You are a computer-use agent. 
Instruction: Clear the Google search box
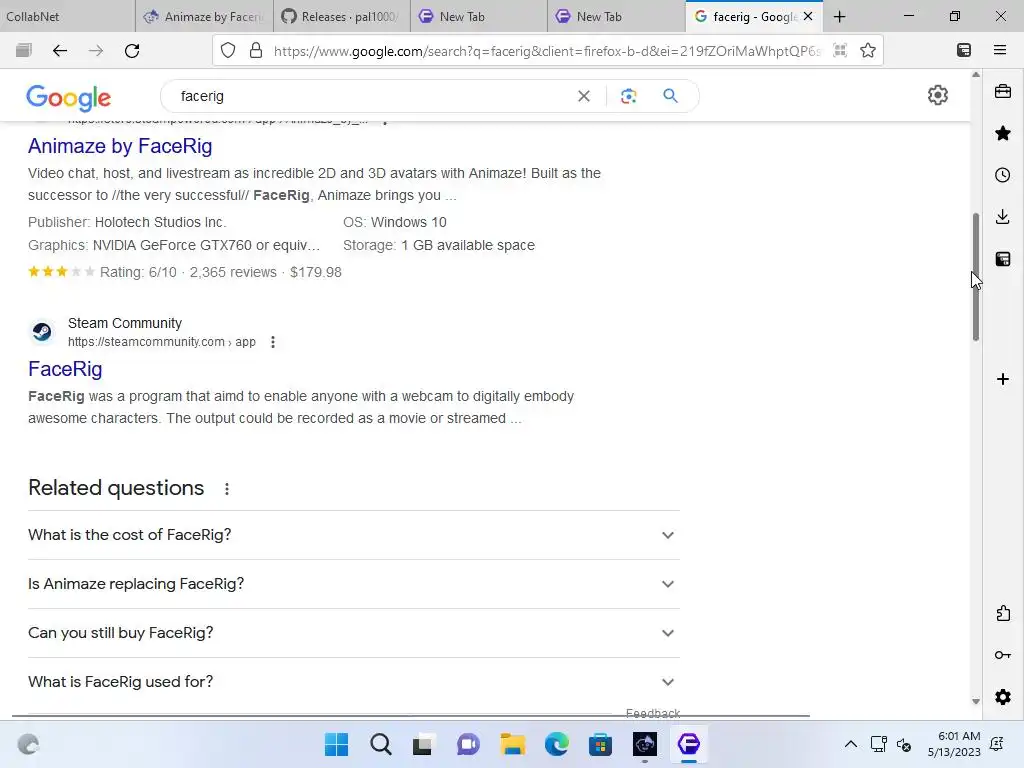(x=584, y=96)
